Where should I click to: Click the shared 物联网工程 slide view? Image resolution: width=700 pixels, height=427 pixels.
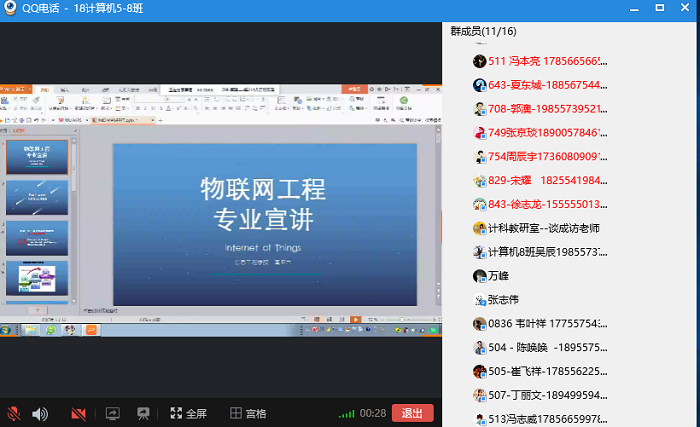coord(264,224)
